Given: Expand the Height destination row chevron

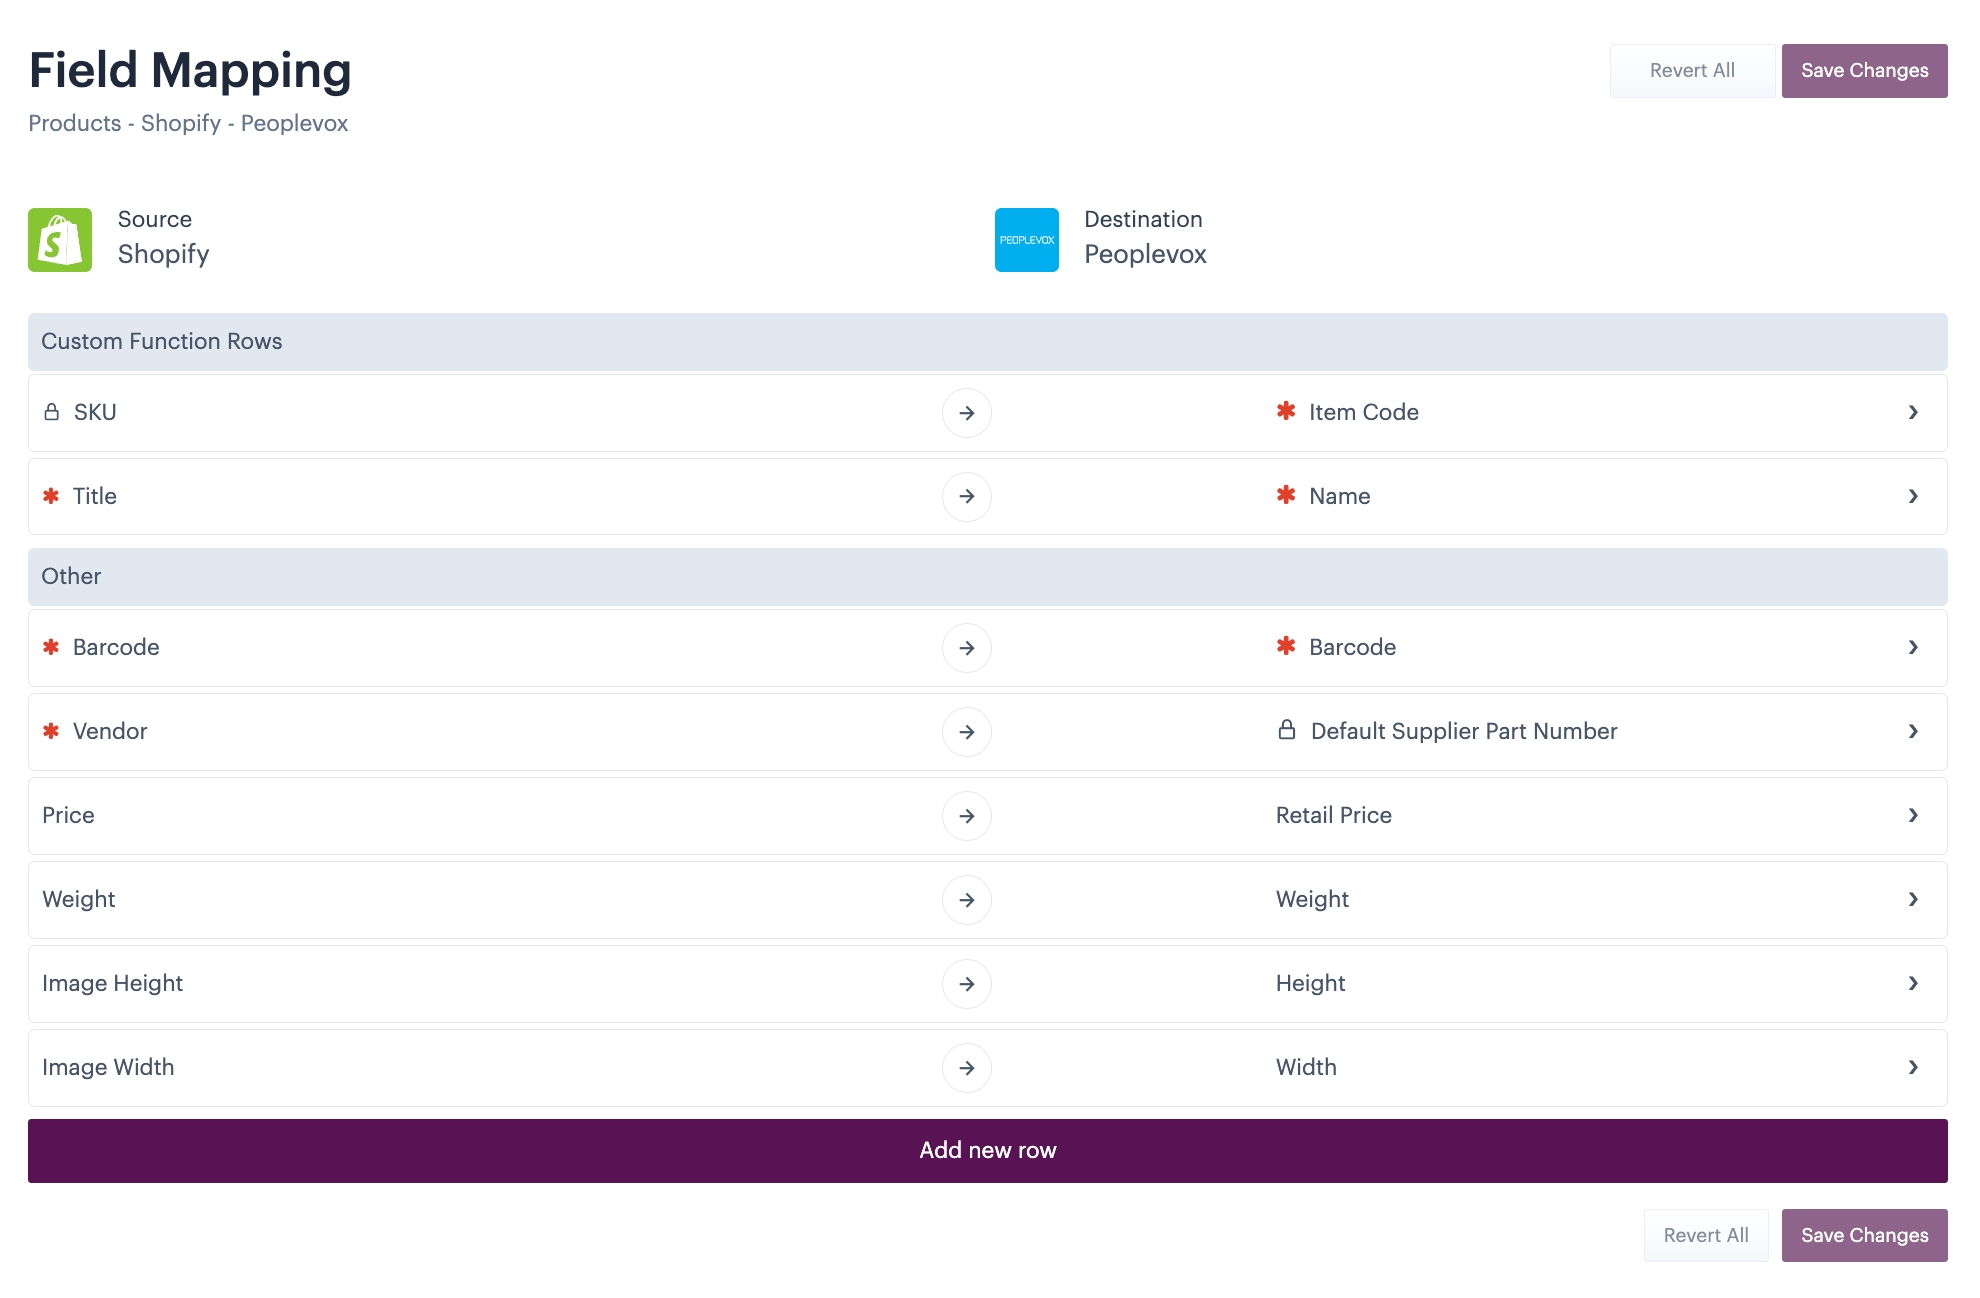Looking at the screenshot, I should click(1912, 983).
